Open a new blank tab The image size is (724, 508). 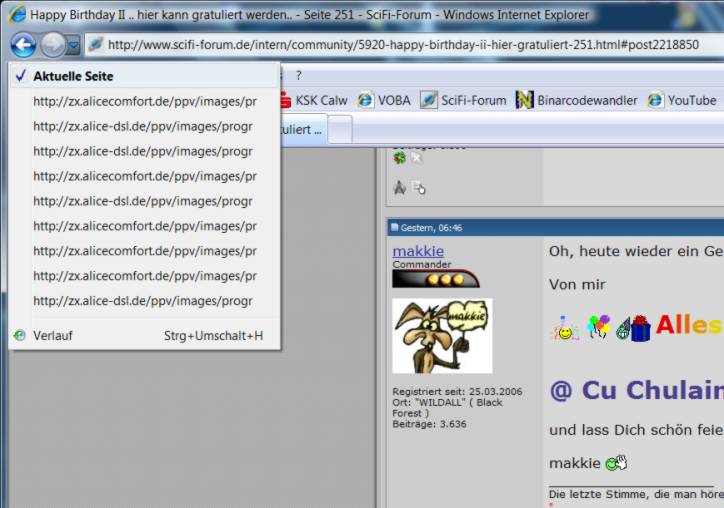[x=340, y=129]
